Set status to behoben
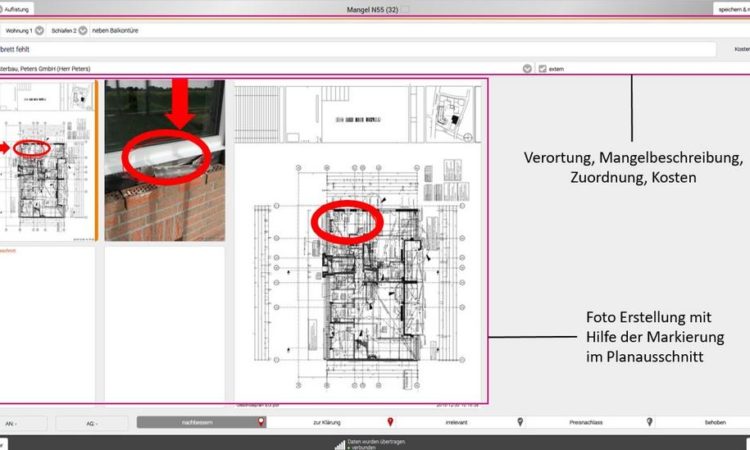The width and height of the screenshot is (750, 450). pos(715,422)
